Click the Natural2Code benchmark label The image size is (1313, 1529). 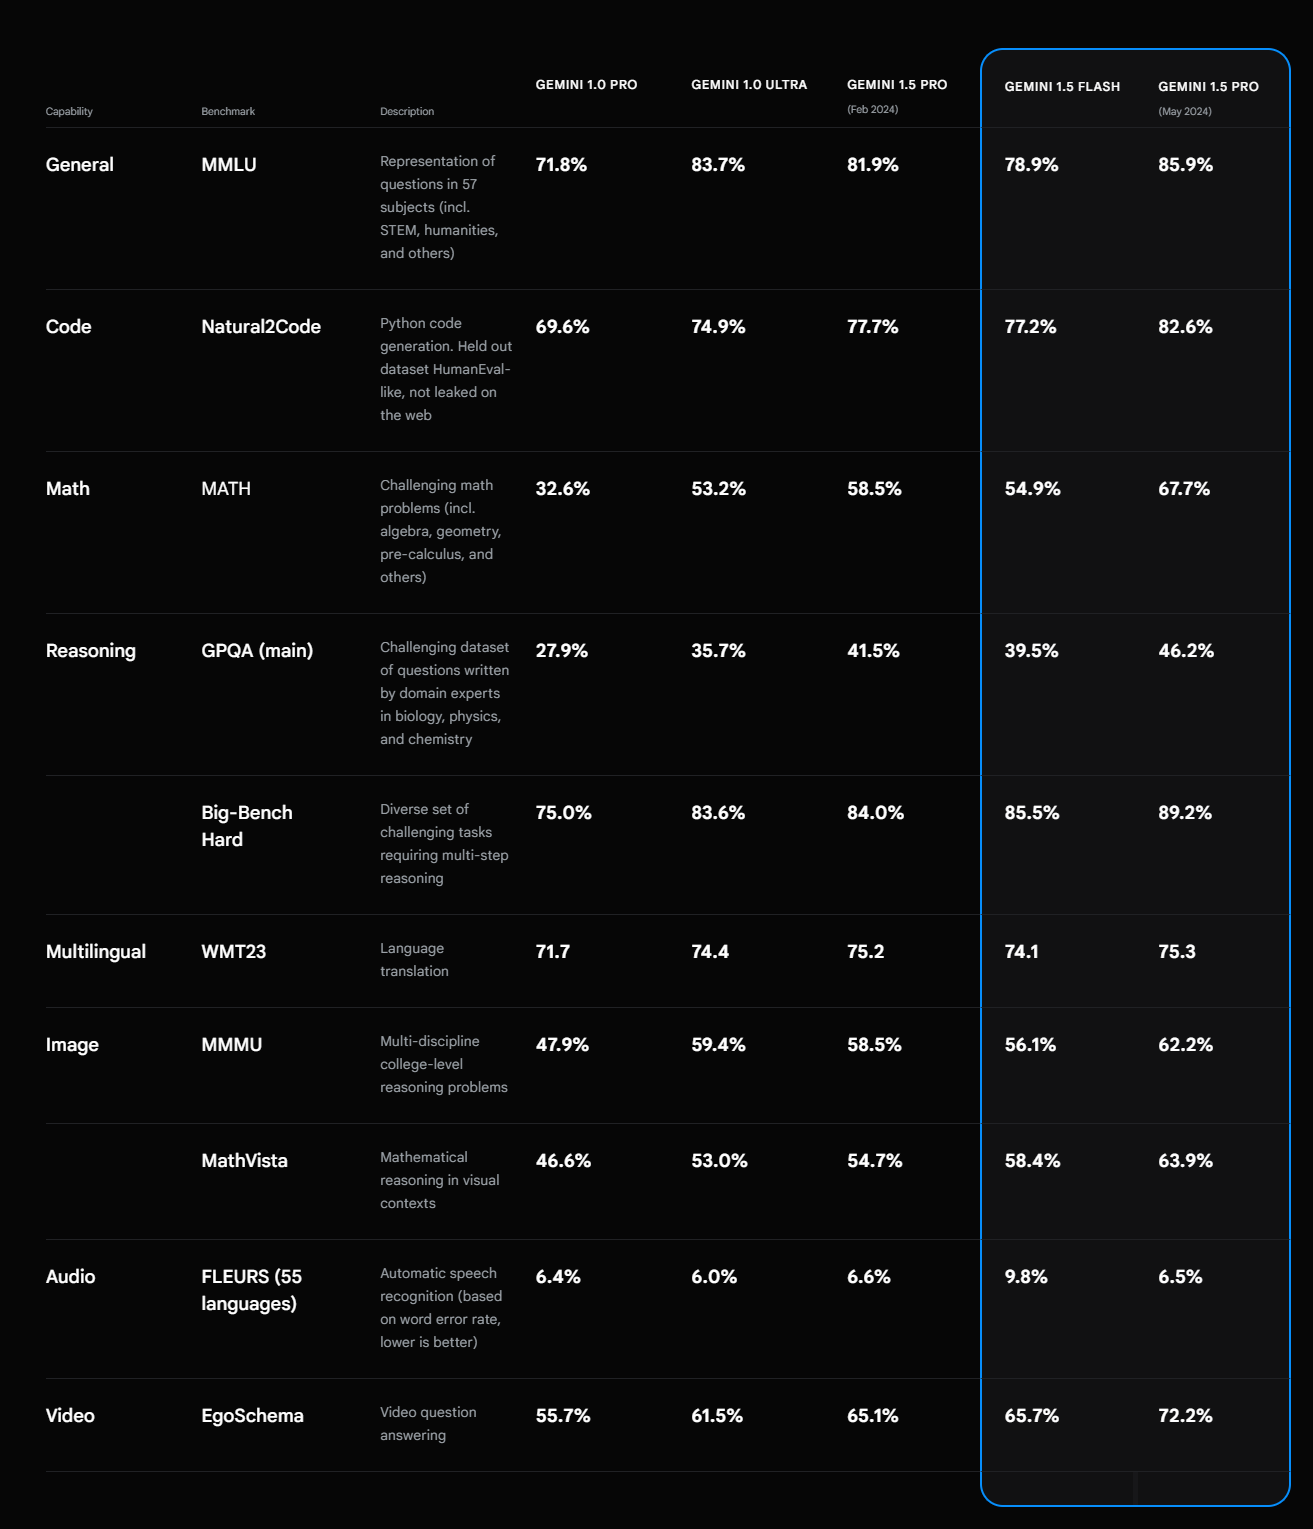[x=261, y=327]
